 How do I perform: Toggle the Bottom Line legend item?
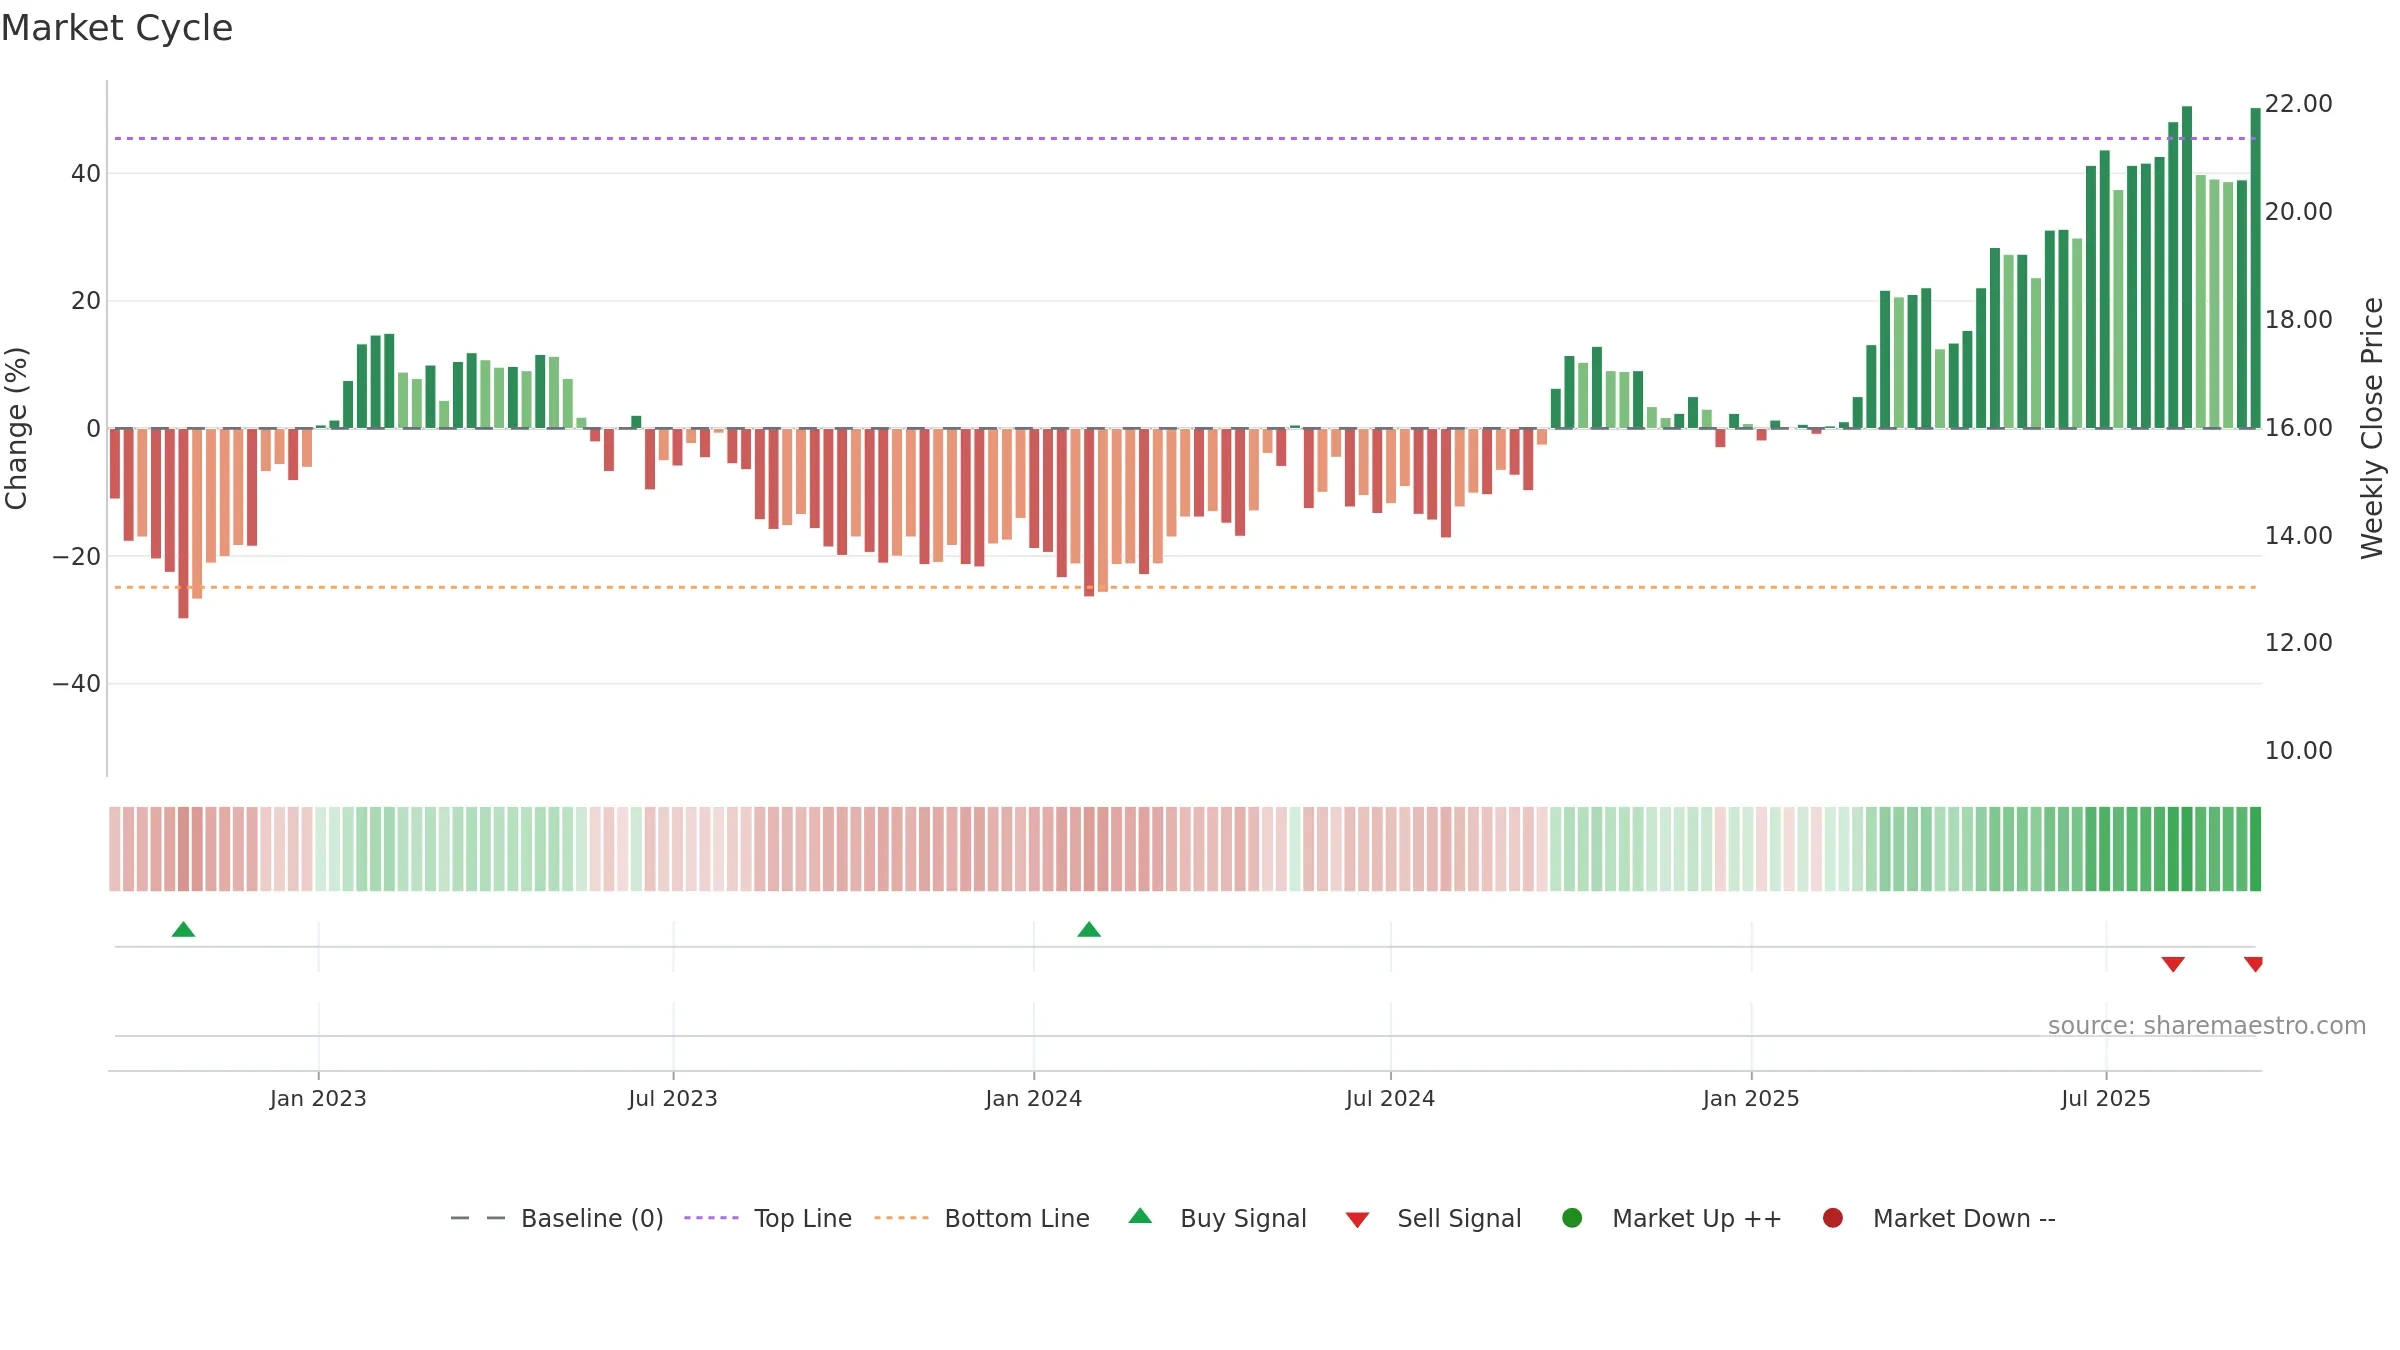click(x=981, y=1218)
